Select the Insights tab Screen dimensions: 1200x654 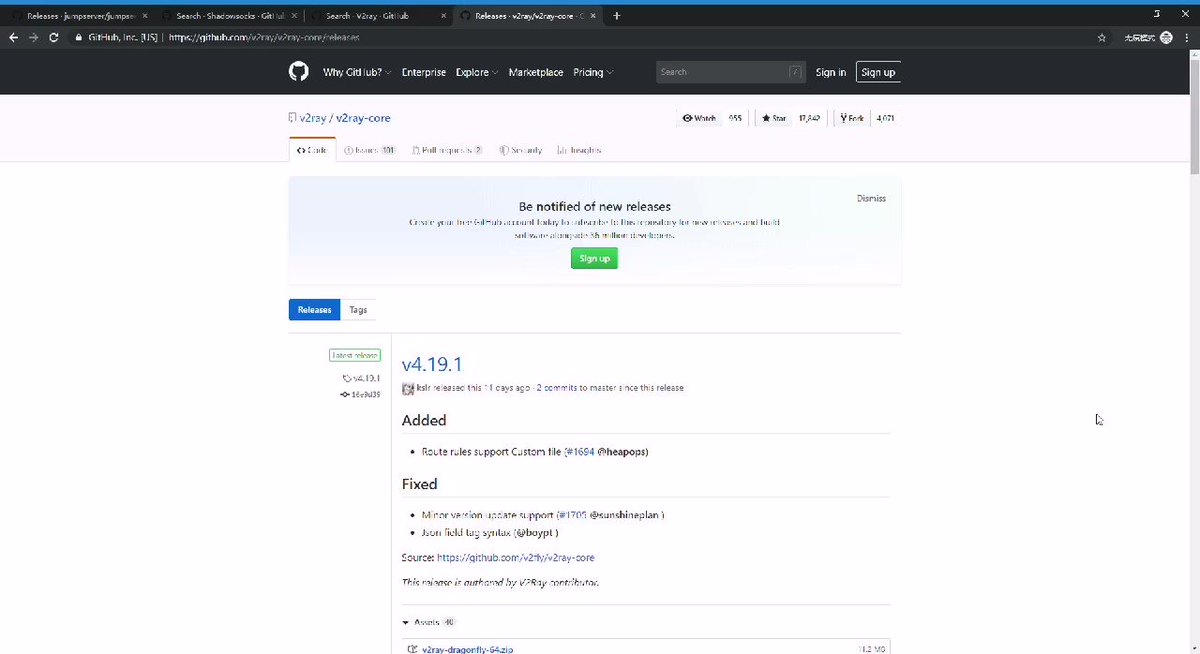tap(580, 150)
